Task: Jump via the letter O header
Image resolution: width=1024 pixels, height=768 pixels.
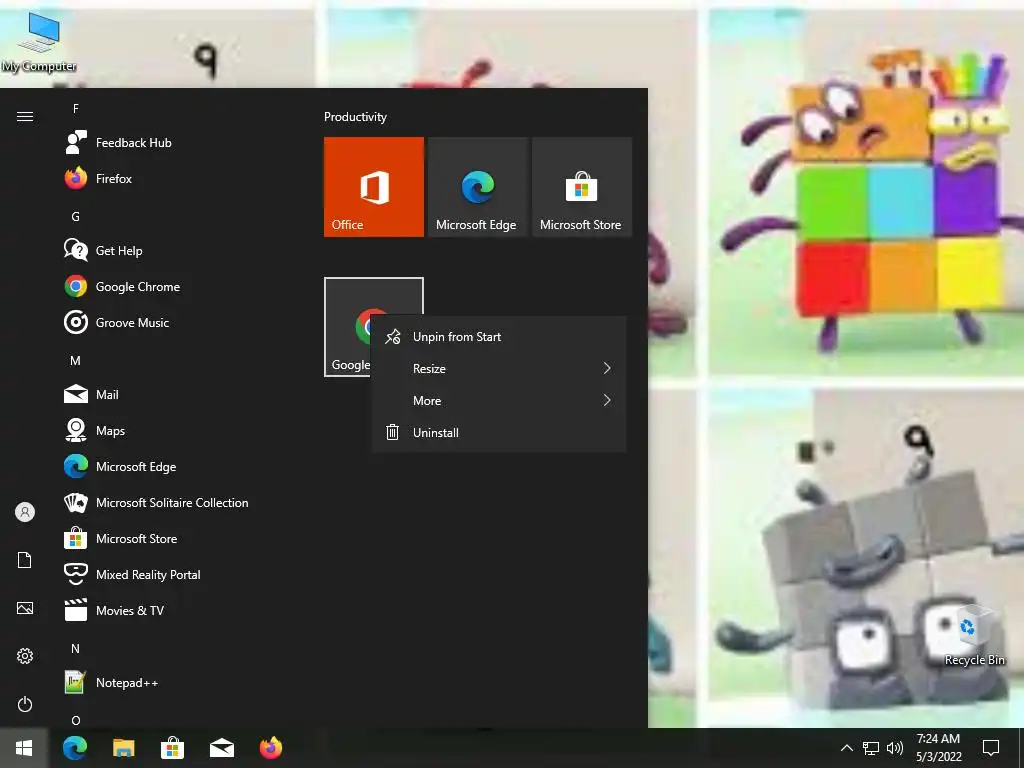Action: pos(76,720)
